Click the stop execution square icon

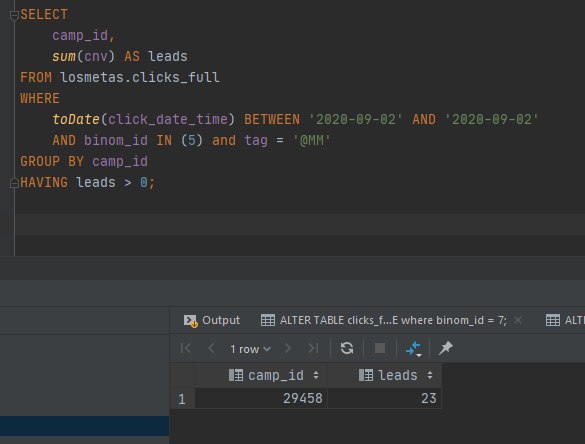pyautogui.click(x=380, y=348)
